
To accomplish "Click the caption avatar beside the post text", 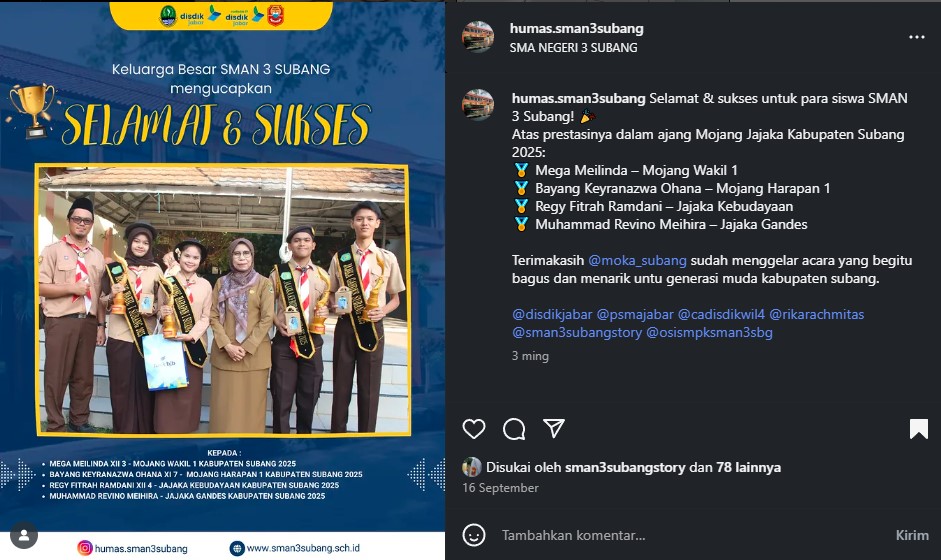I will (x=478, y=105).
